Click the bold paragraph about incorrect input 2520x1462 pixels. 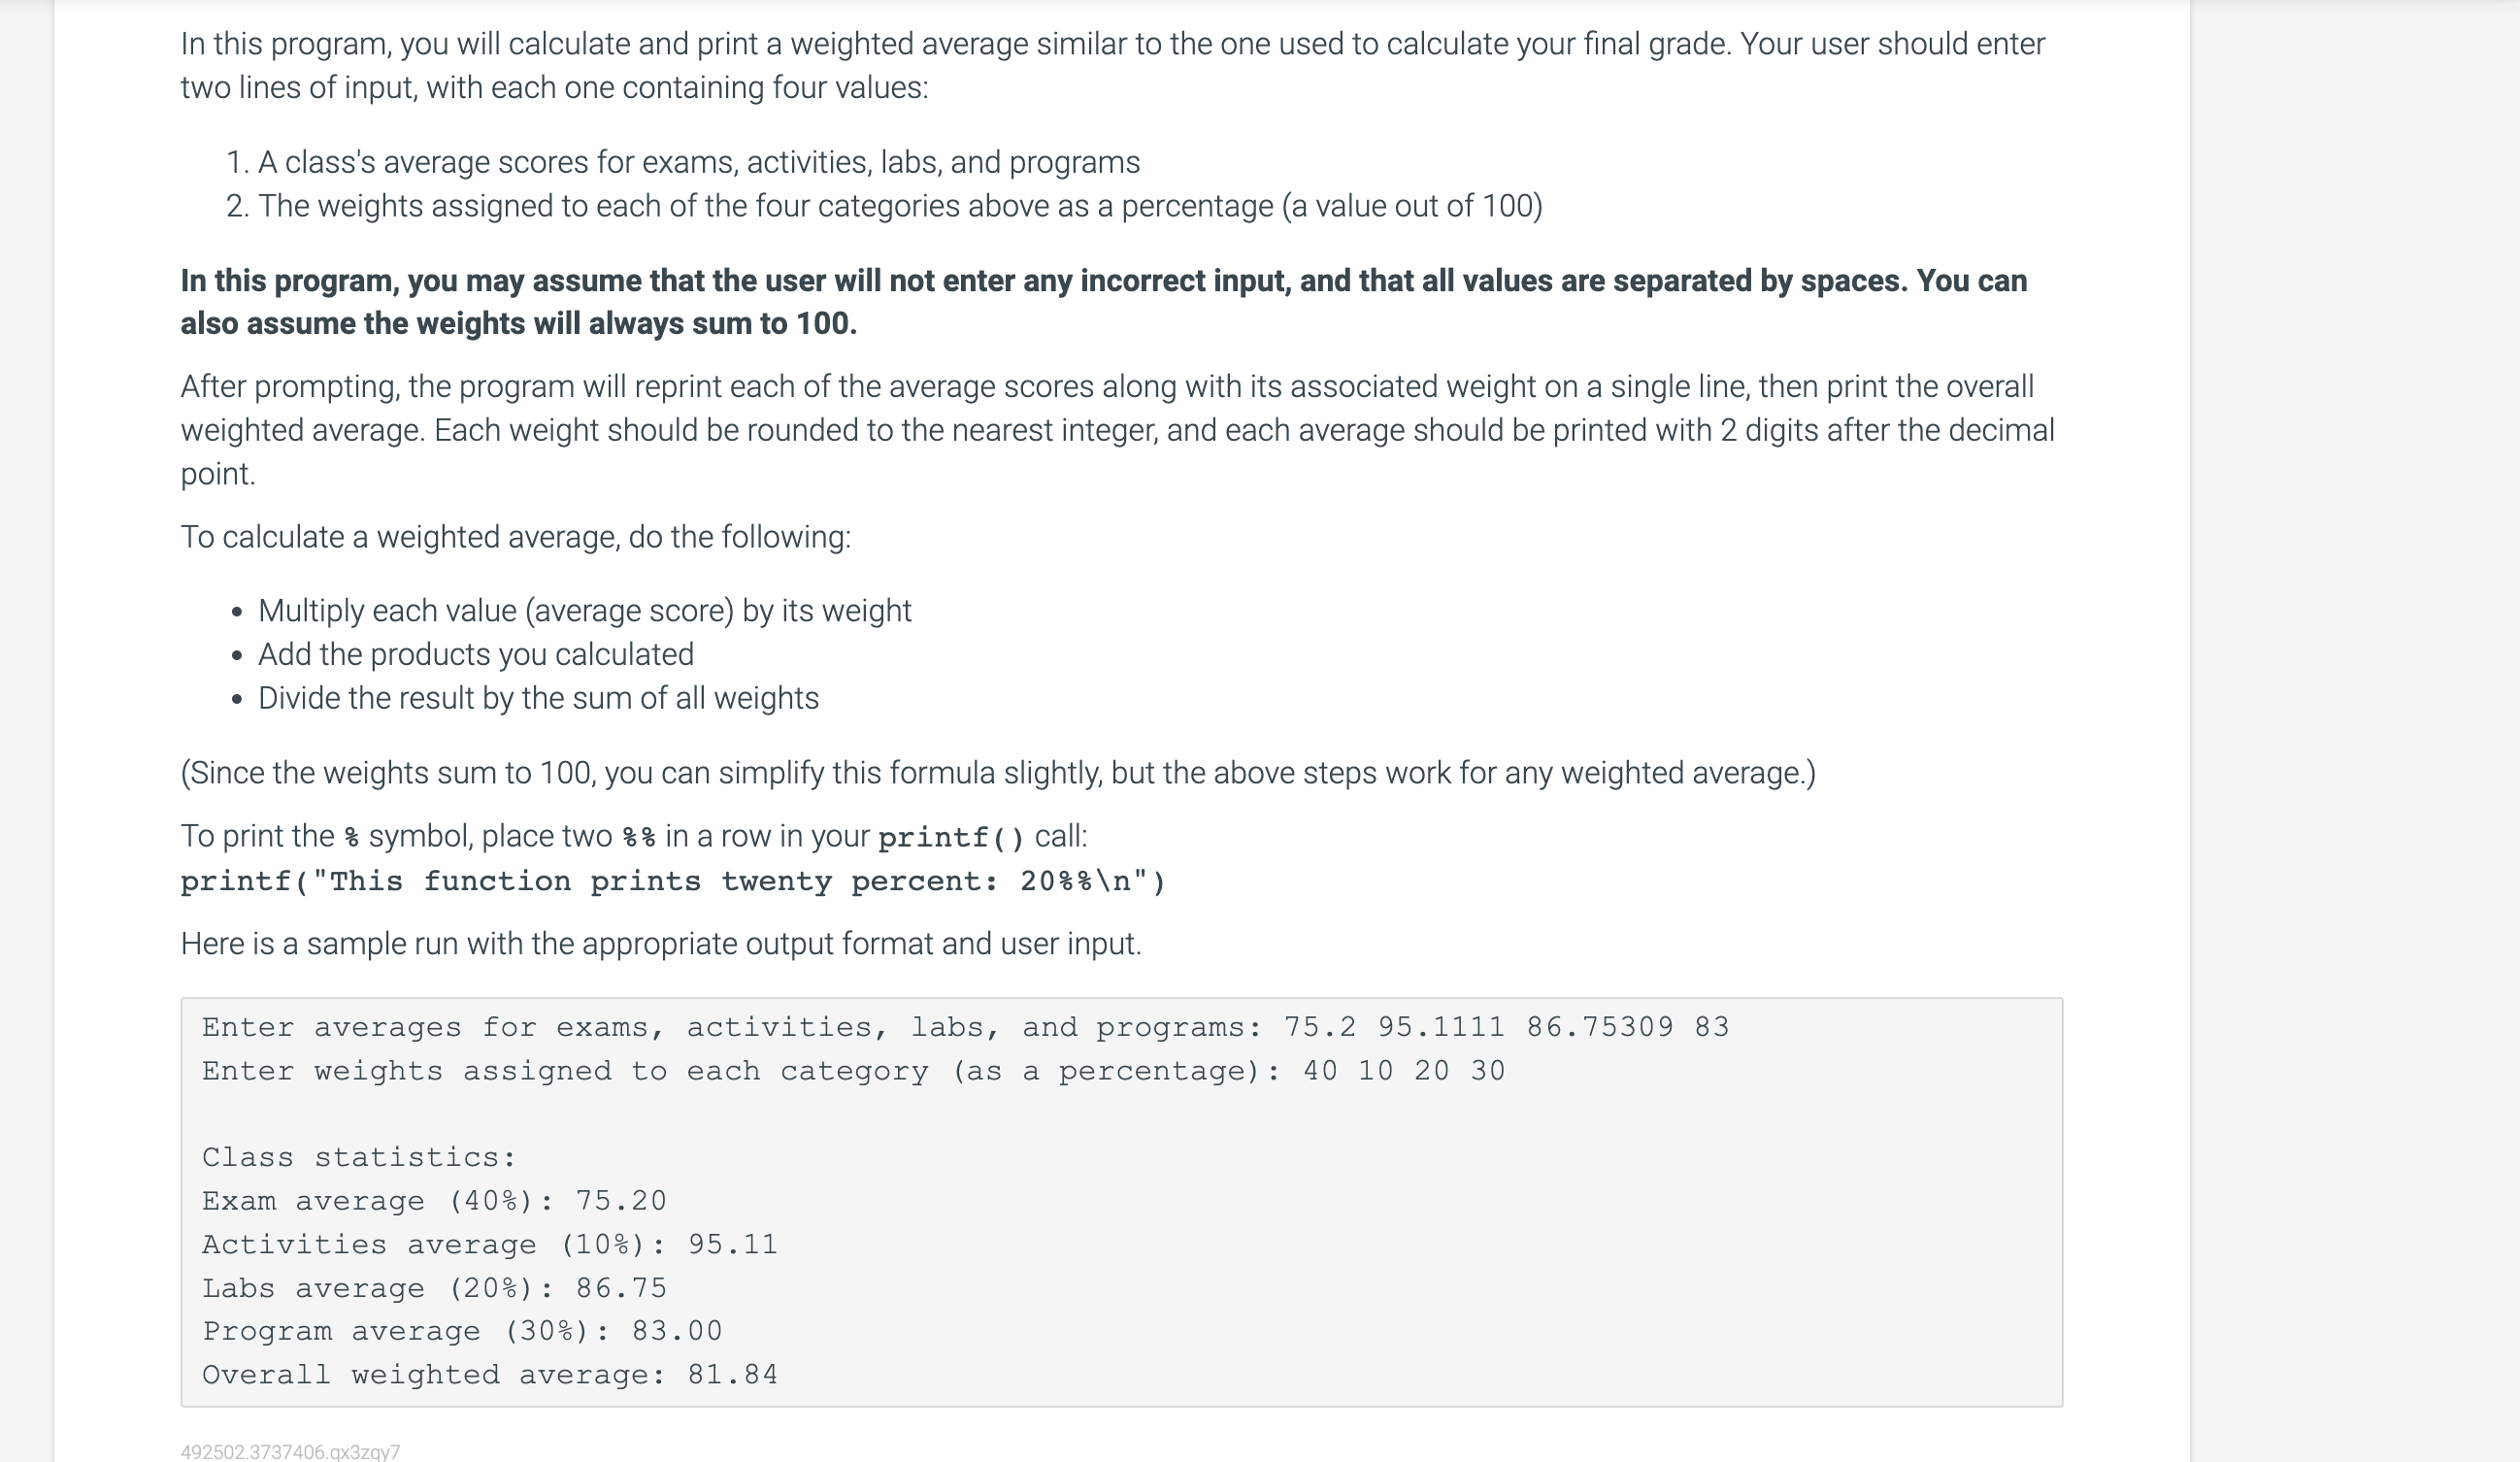[x=1104, y=302]
